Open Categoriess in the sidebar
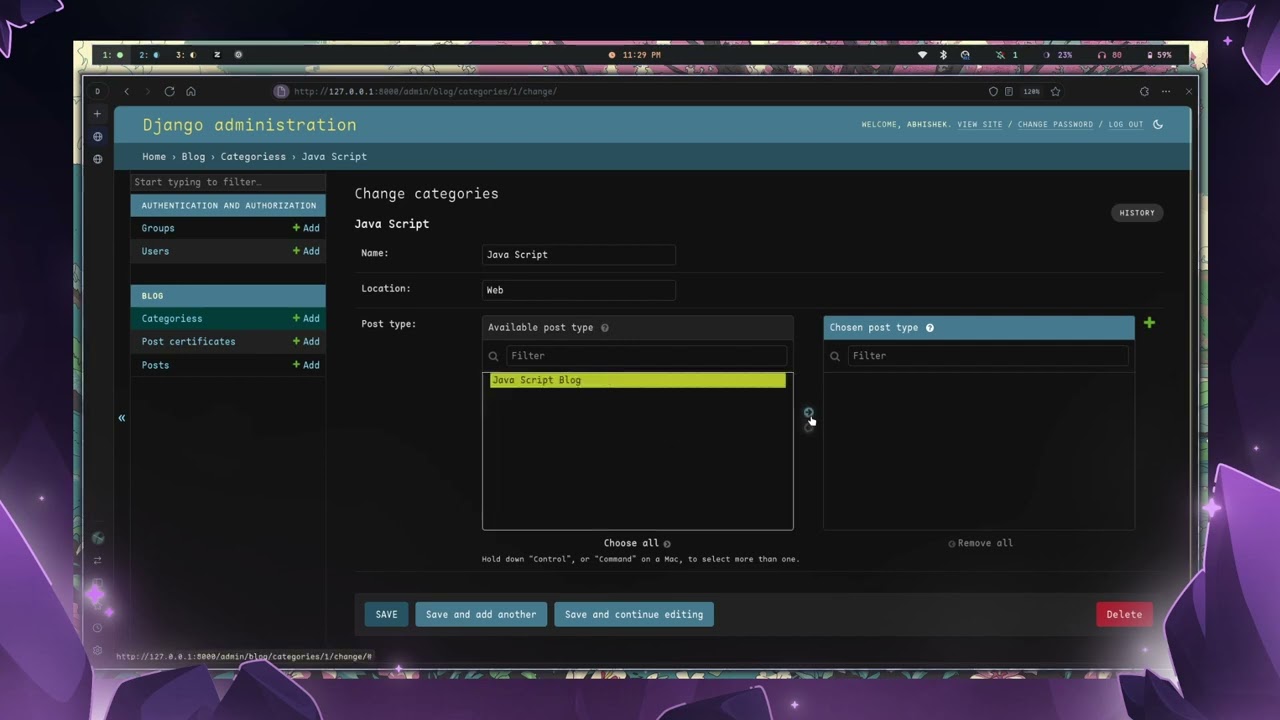Image resolution: width=1280 pixels, height=720 pixels. (172, 319)
